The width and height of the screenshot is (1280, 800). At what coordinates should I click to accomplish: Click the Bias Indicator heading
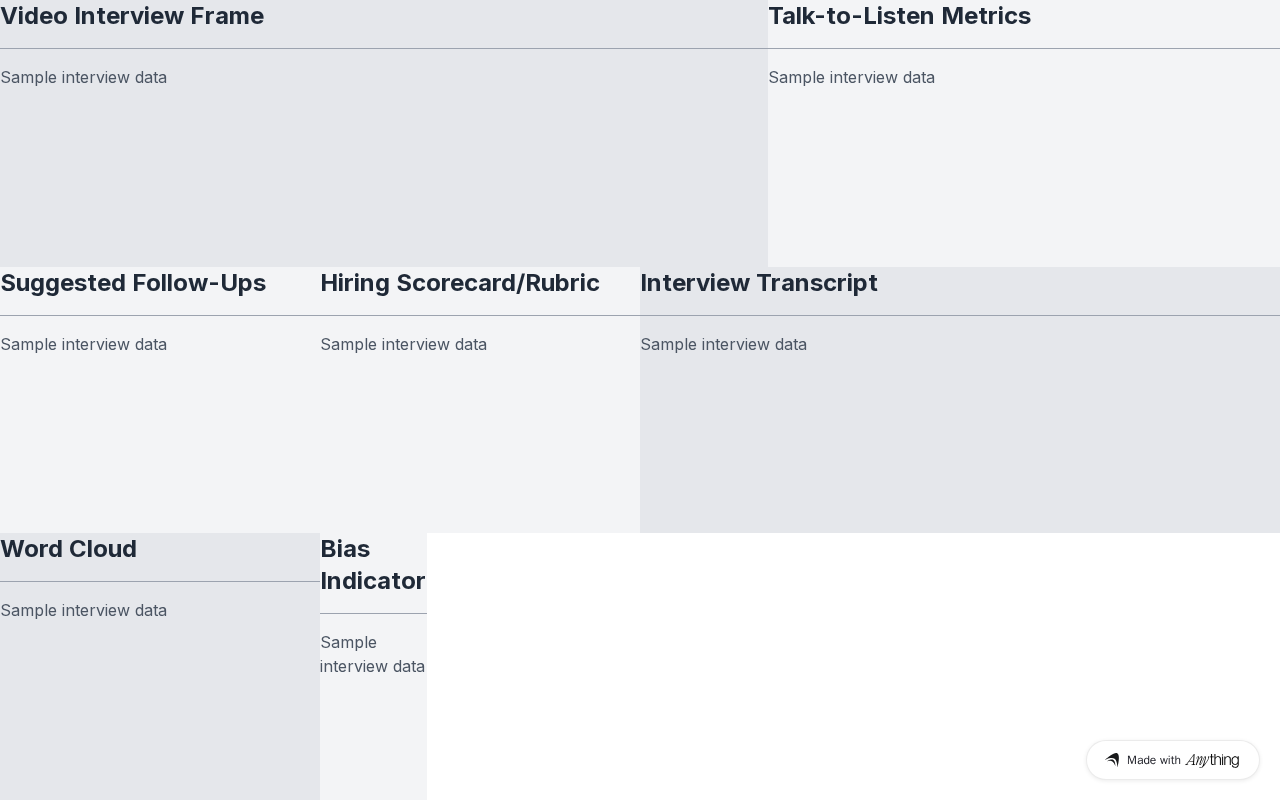(x=373, y=565)
